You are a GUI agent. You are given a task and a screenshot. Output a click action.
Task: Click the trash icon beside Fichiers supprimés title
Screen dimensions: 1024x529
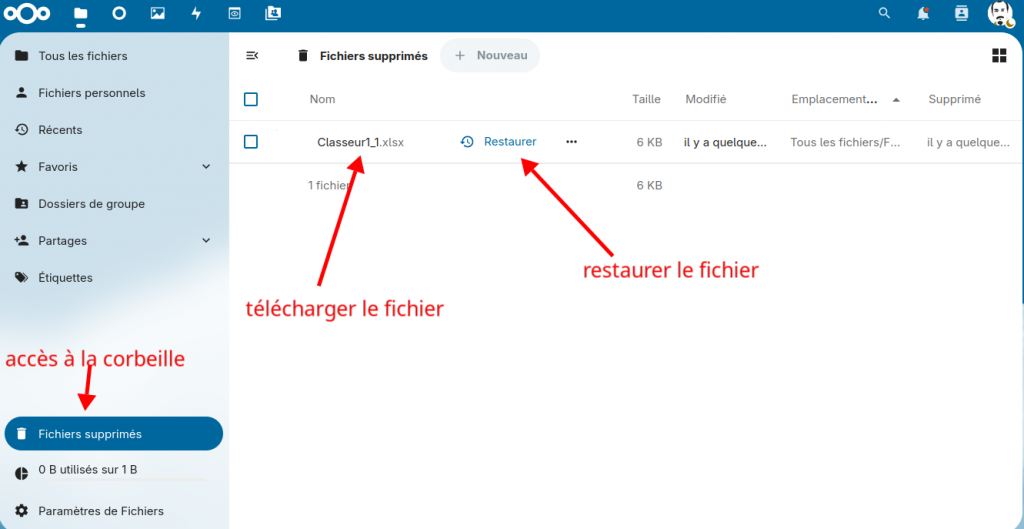[302, 56]
